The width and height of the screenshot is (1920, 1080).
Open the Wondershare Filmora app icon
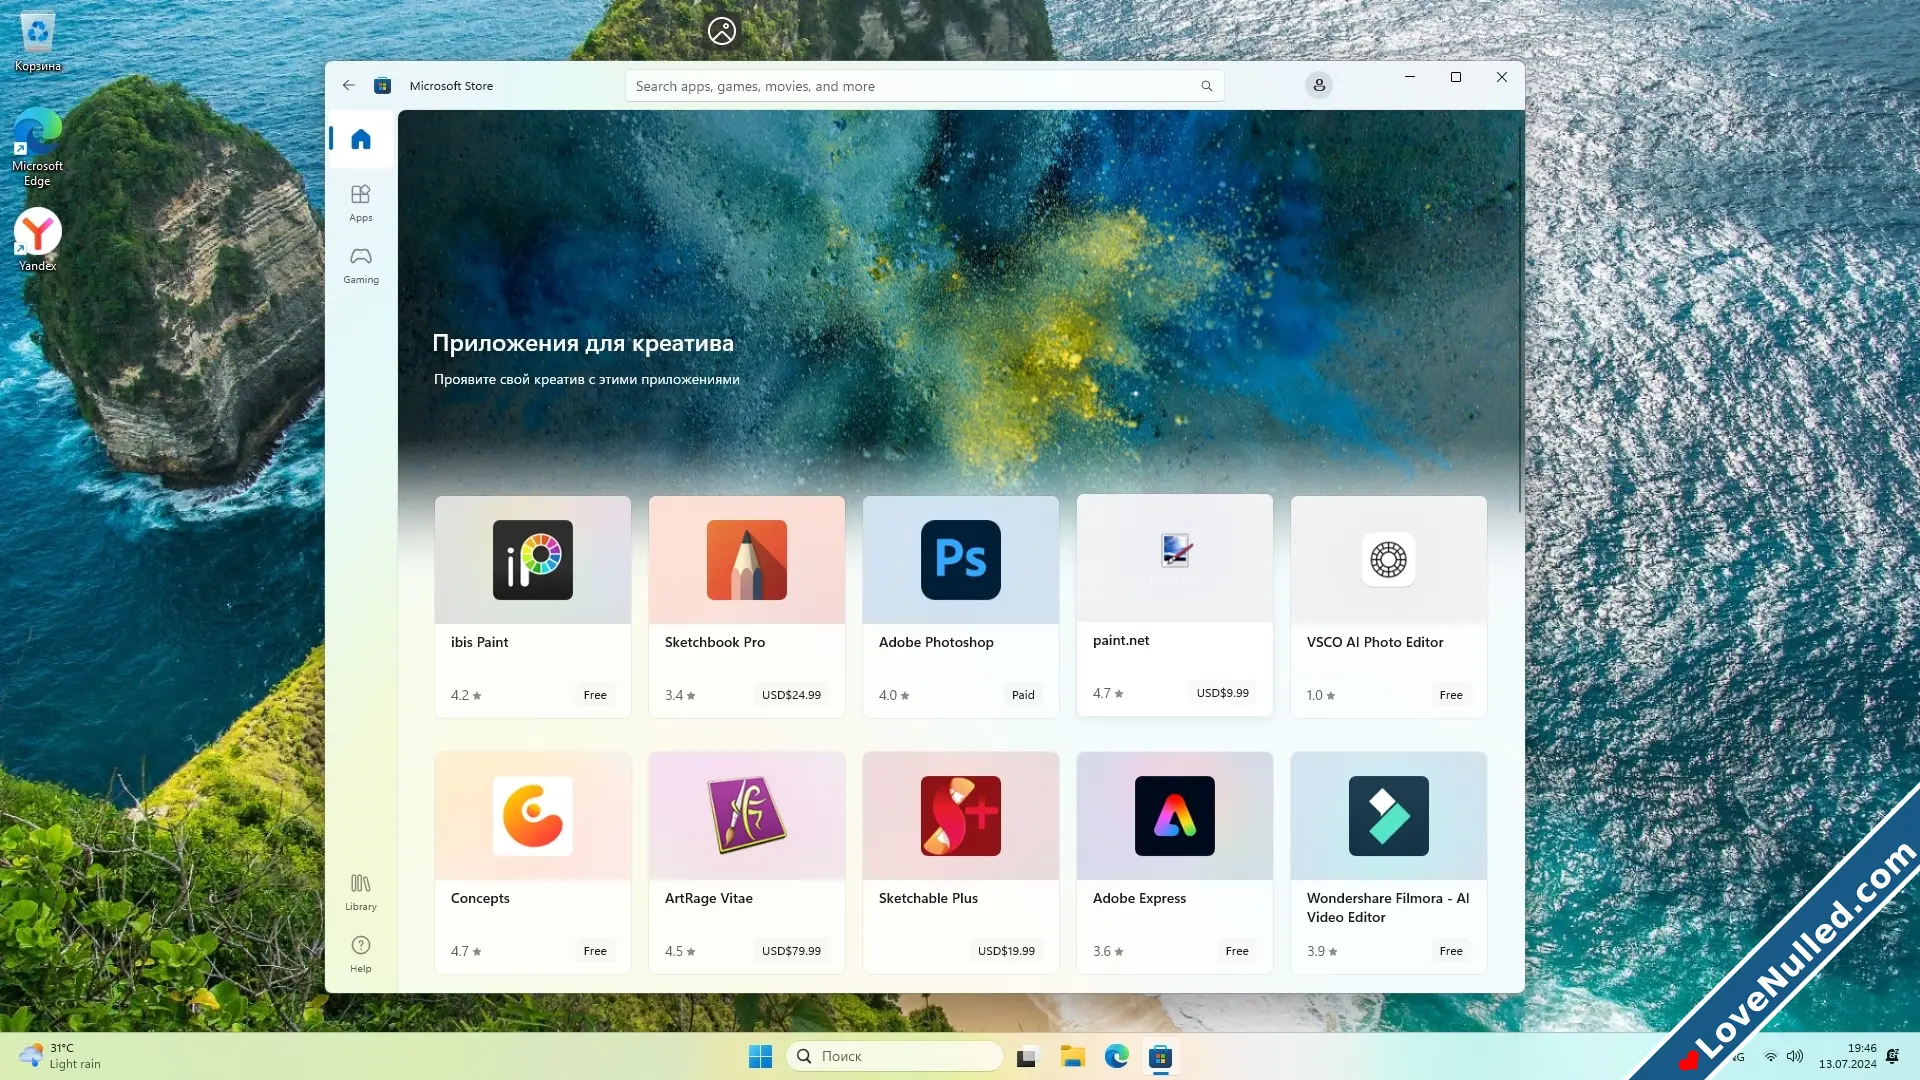click(x=1389, y=816)
